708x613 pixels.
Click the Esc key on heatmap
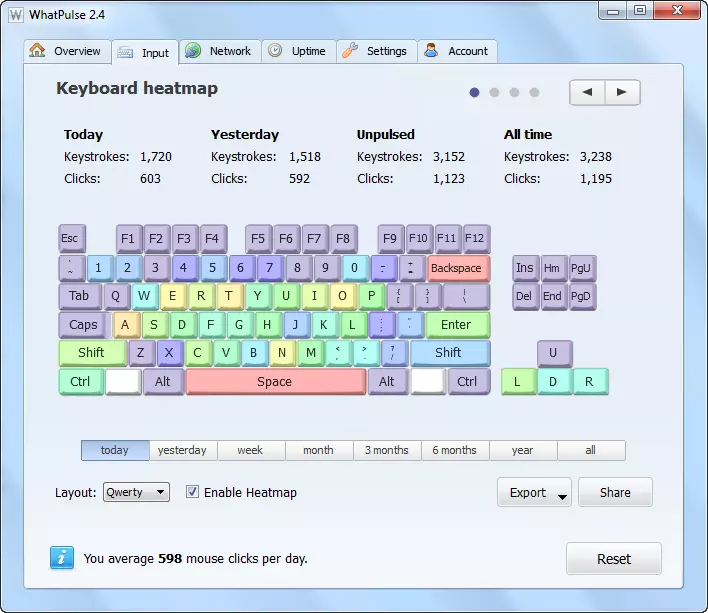71,238
